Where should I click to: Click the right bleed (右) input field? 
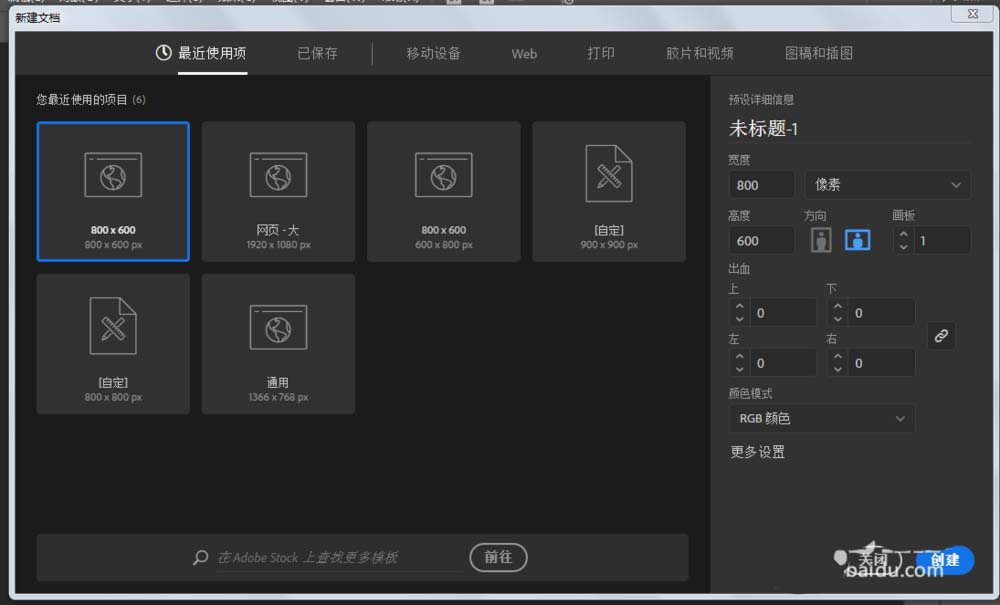pos(881,363)
